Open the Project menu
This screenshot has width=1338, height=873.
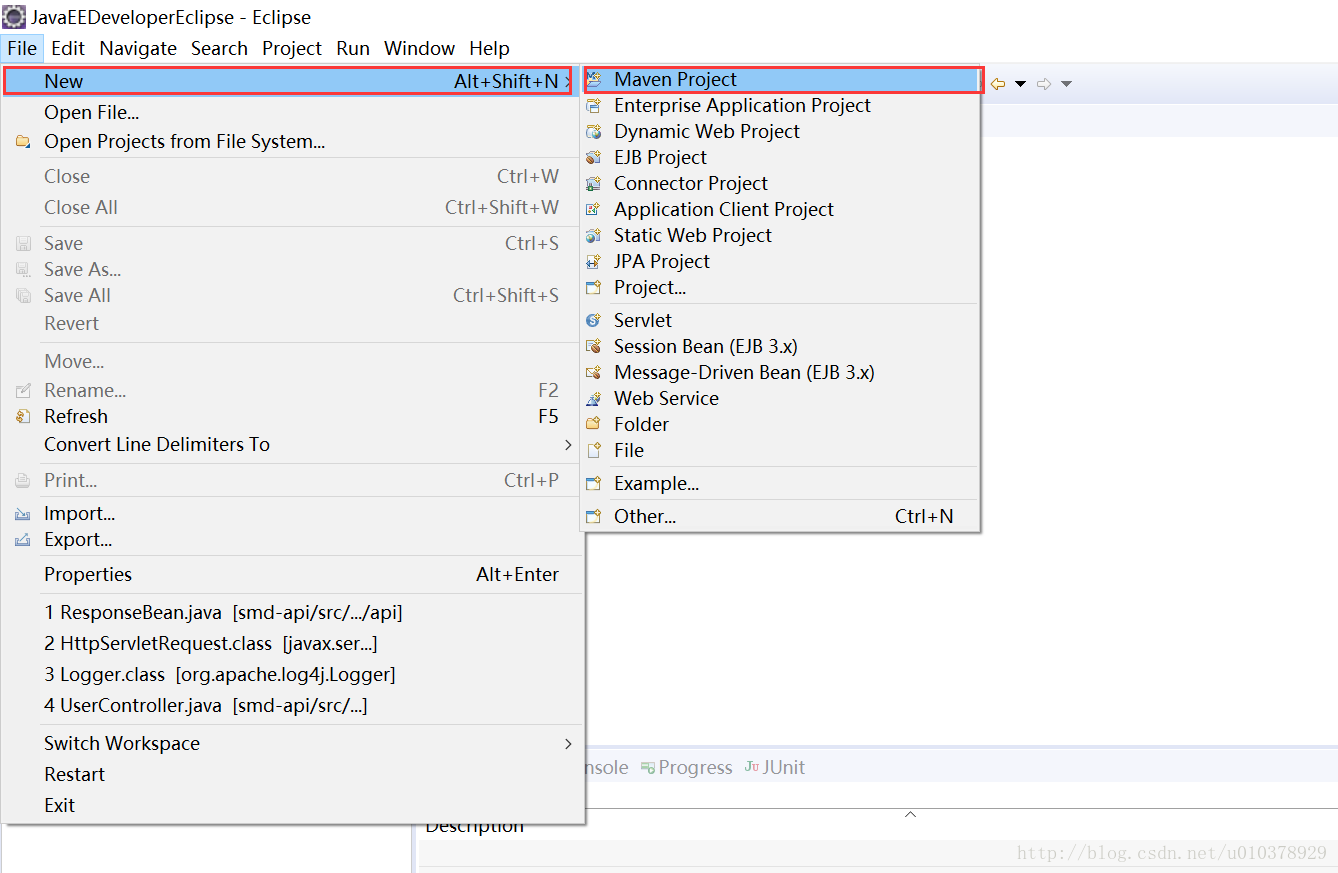pos(292,48)
